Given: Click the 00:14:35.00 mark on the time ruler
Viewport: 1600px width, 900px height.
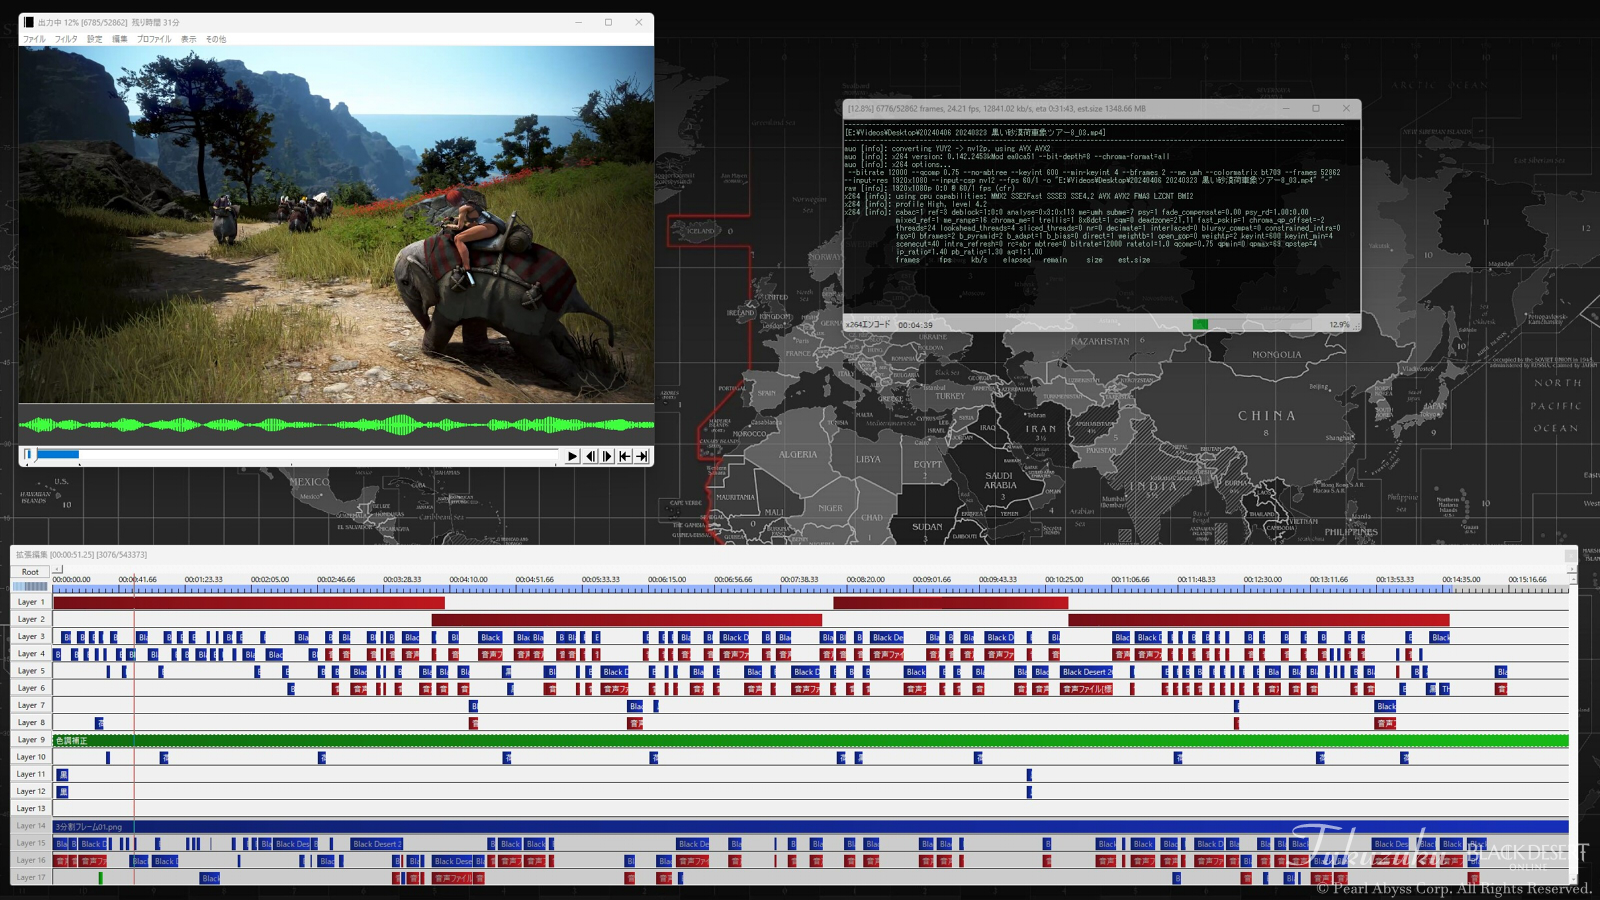Looking at the screenshot, I should coord(1461,579).
